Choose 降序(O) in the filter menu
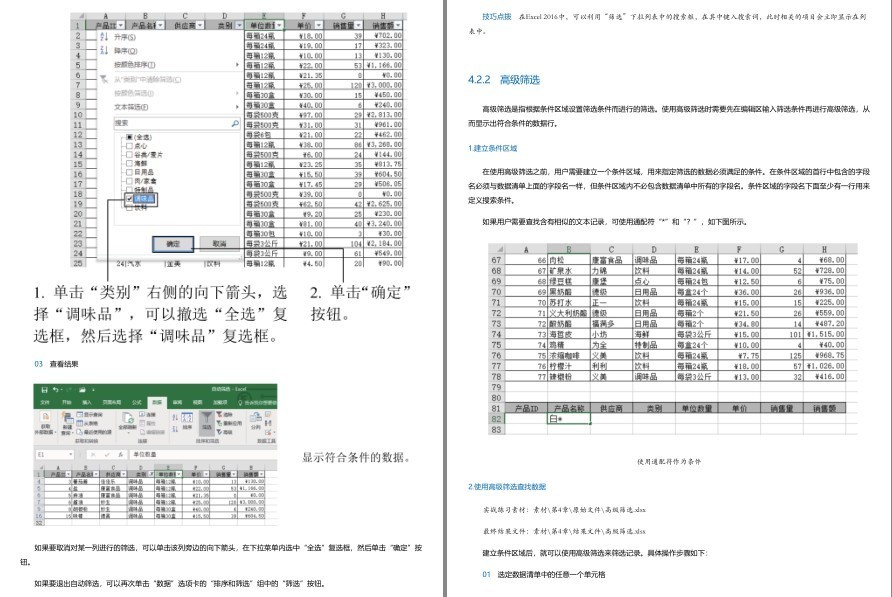Image resolution: width=892 pixels, height=597 pixels. click(x=125, y=51)
